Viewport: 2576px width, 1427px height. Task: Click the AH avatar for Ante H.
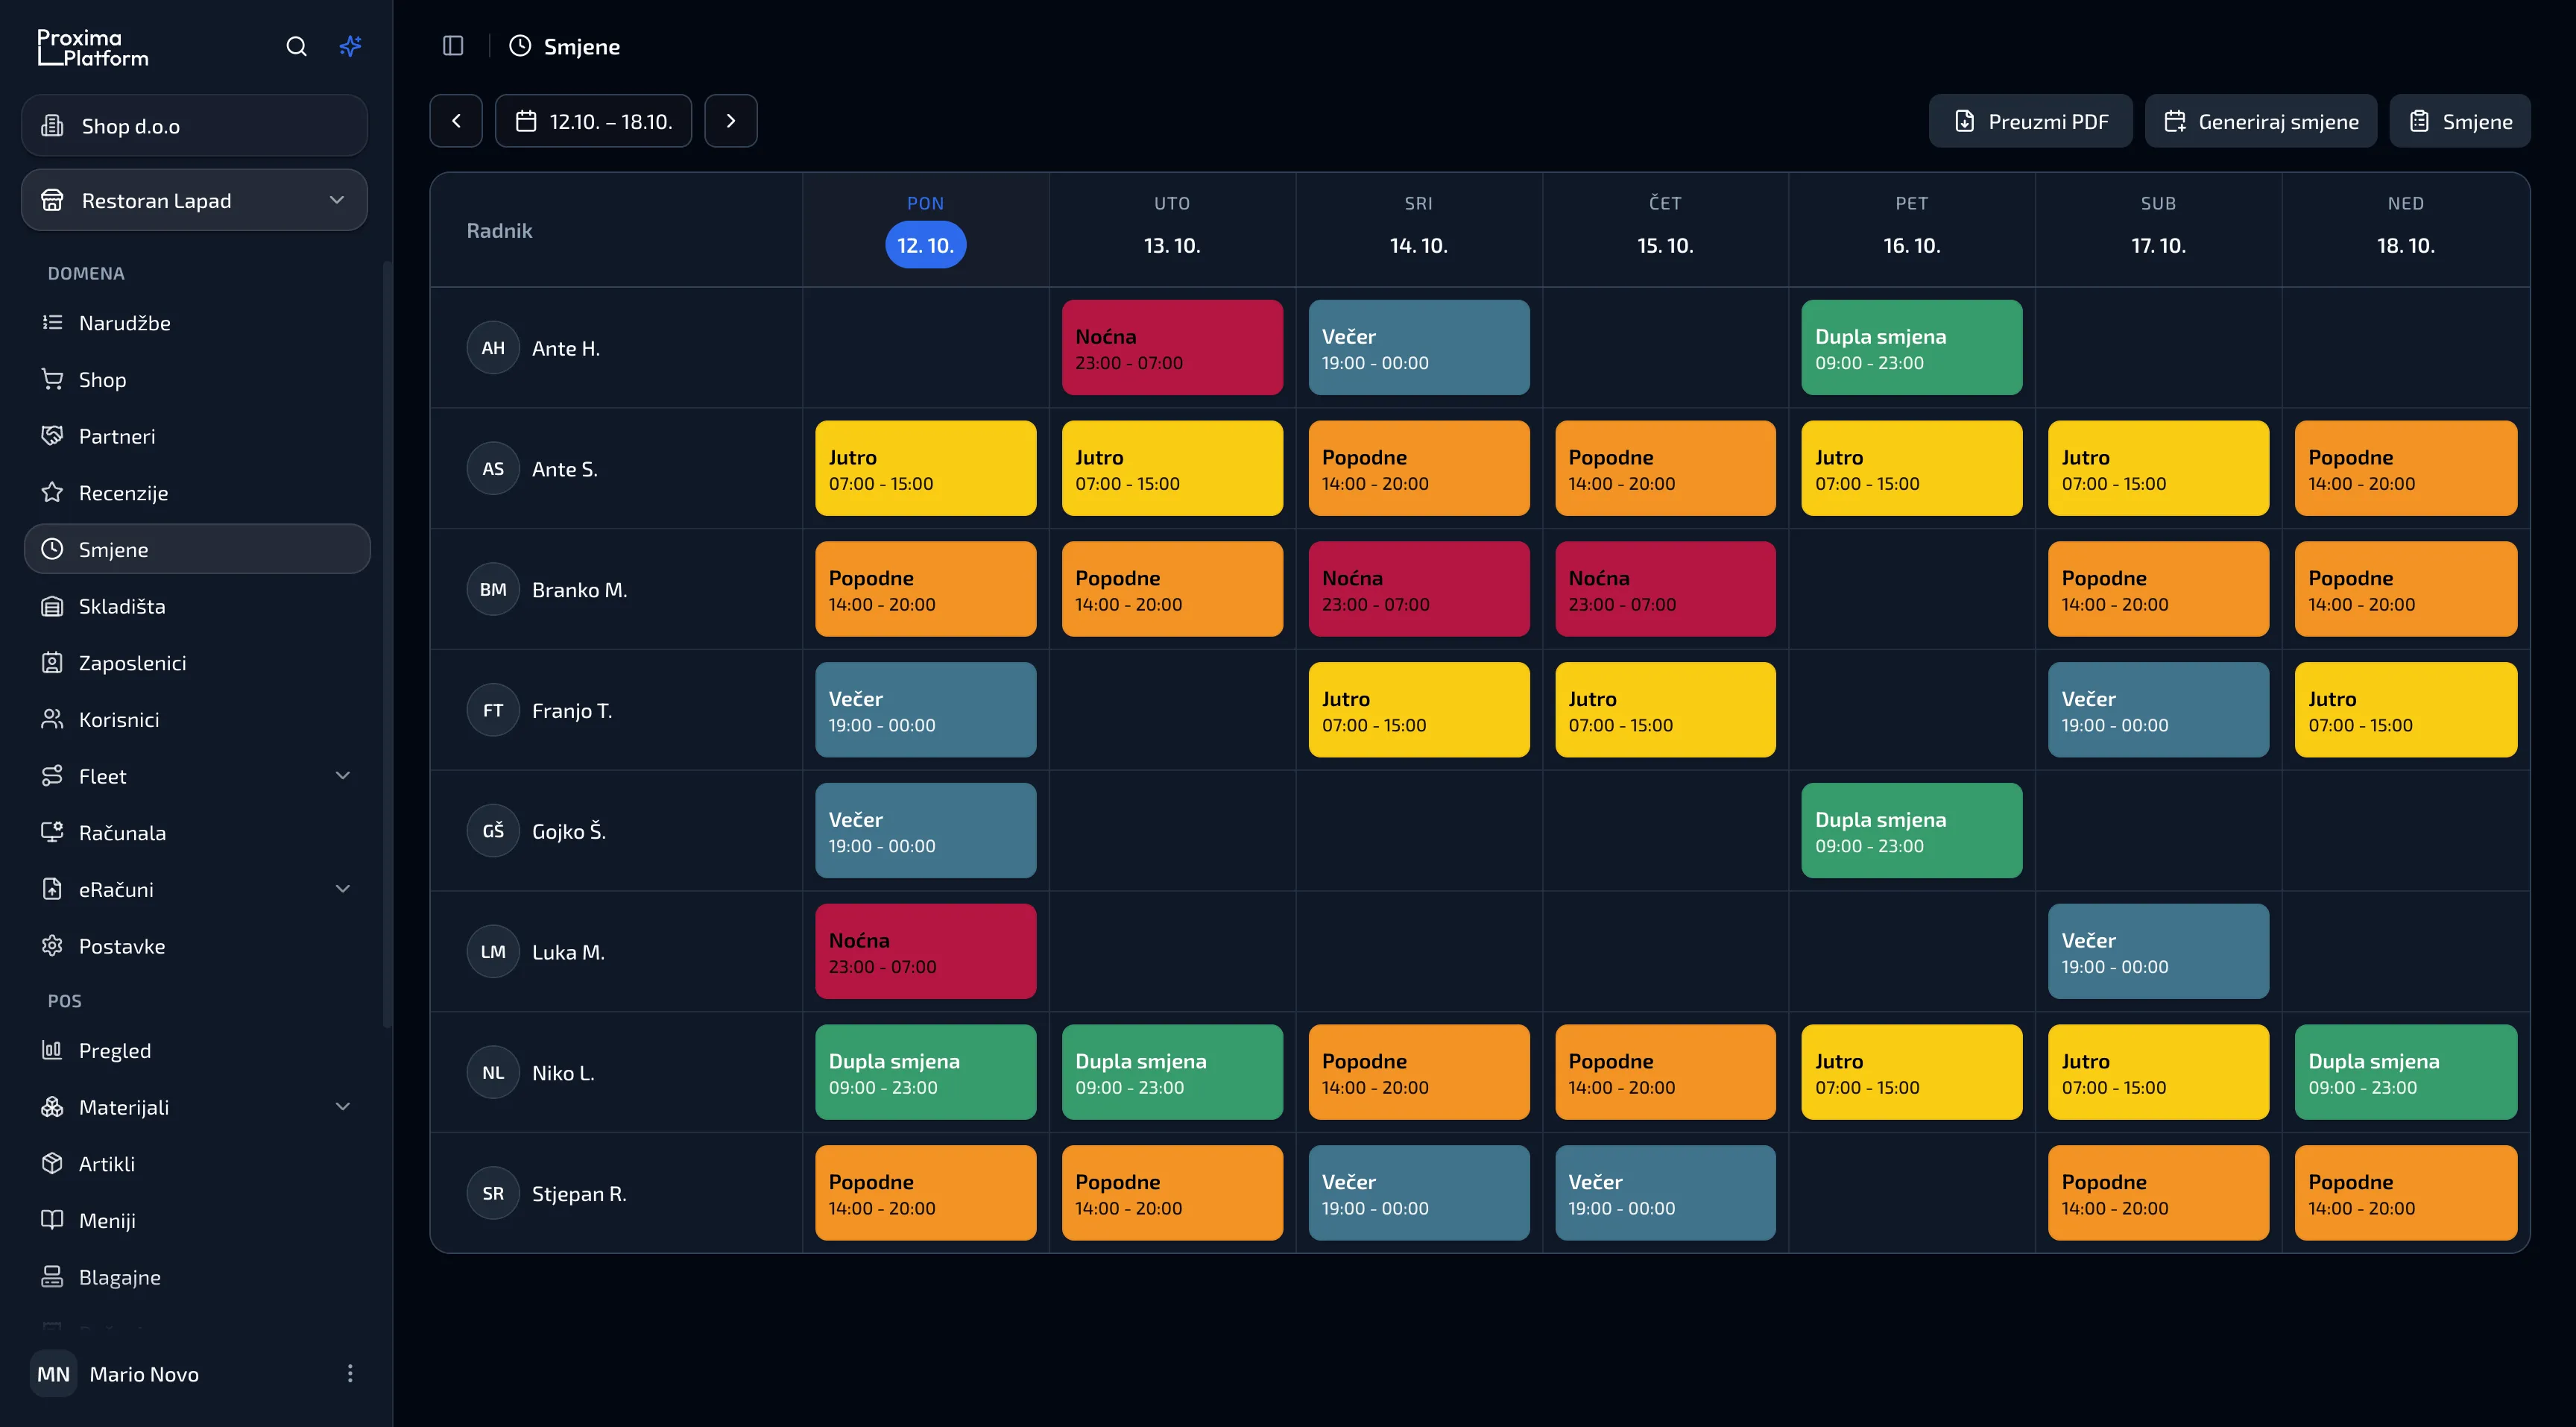click(x=493, y=348)
